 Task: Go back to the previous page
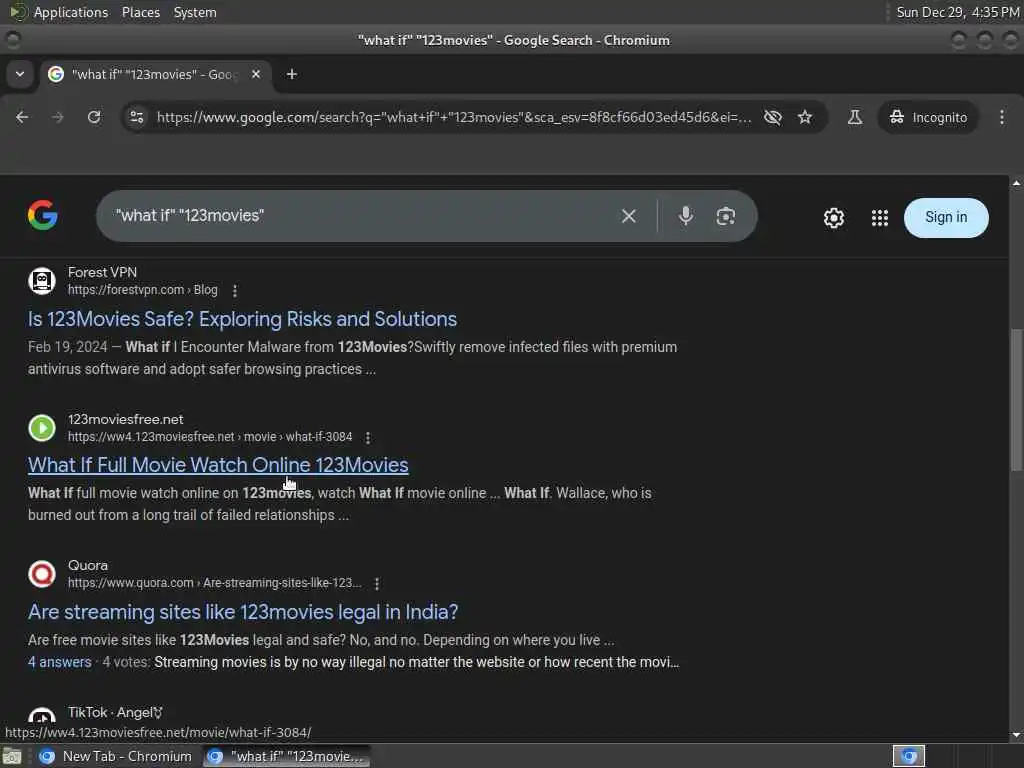coord(22,118)
